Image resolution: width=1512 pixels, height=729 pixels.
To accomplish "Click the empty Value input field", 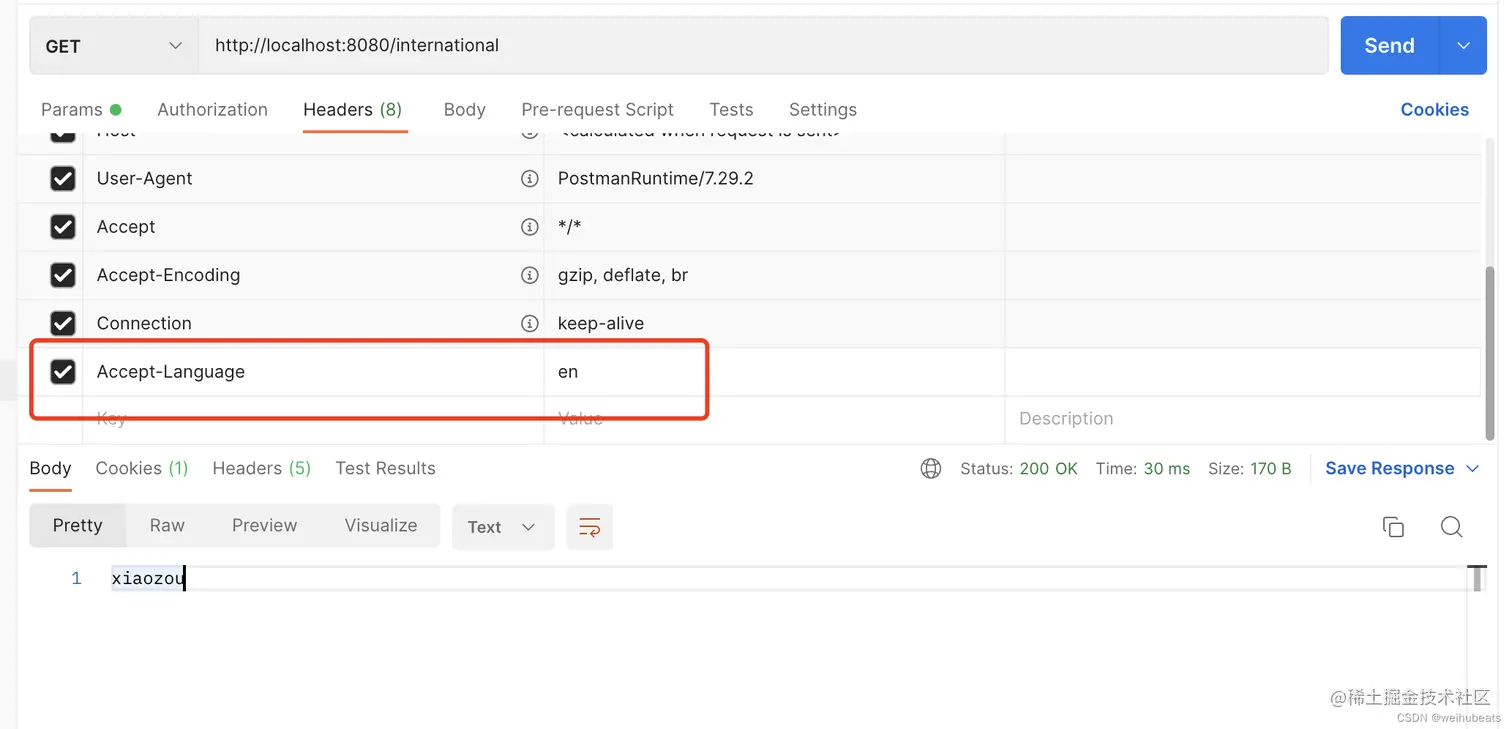I will tap(774, 420).
